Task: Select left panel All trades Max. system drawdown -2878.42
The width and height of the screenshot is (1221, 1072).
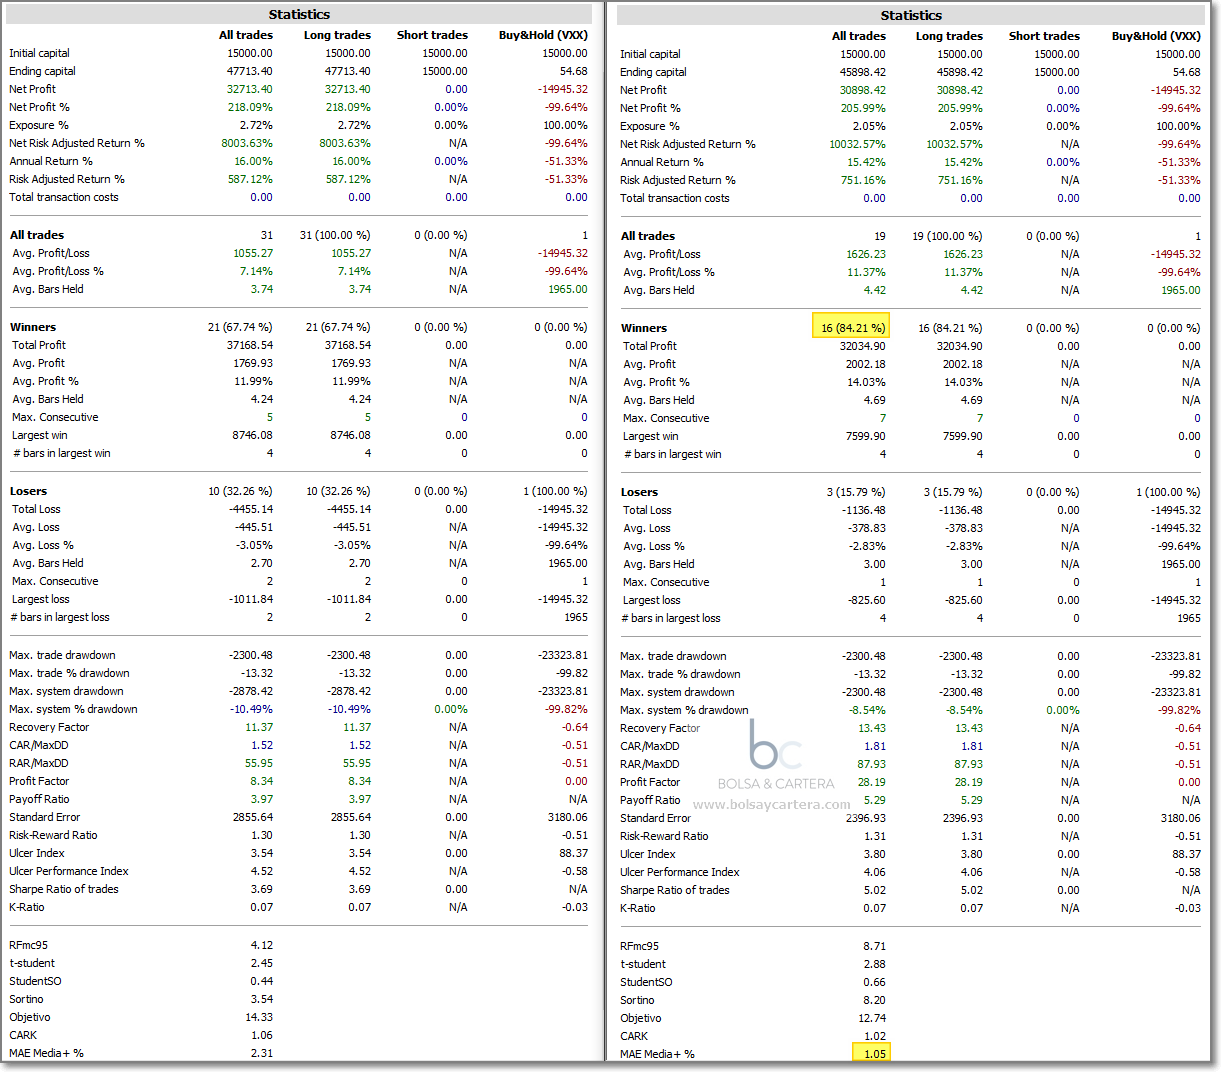Action: (x=251, y=691)
